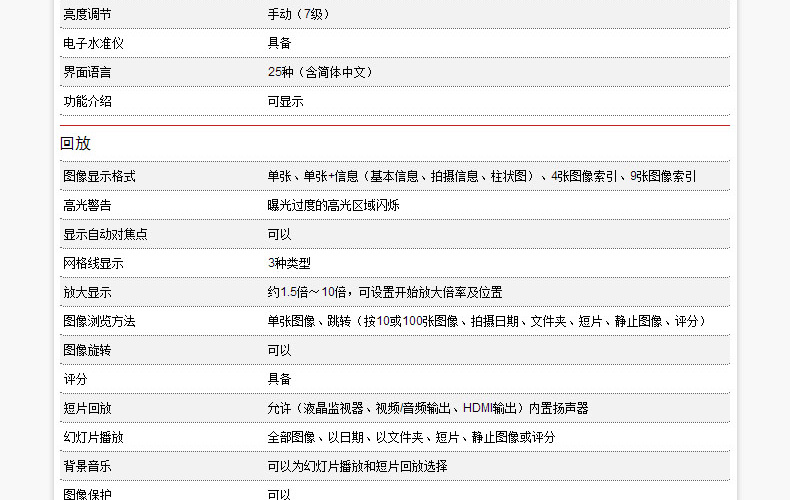Select the 图像浏览方法 row label

99,321
